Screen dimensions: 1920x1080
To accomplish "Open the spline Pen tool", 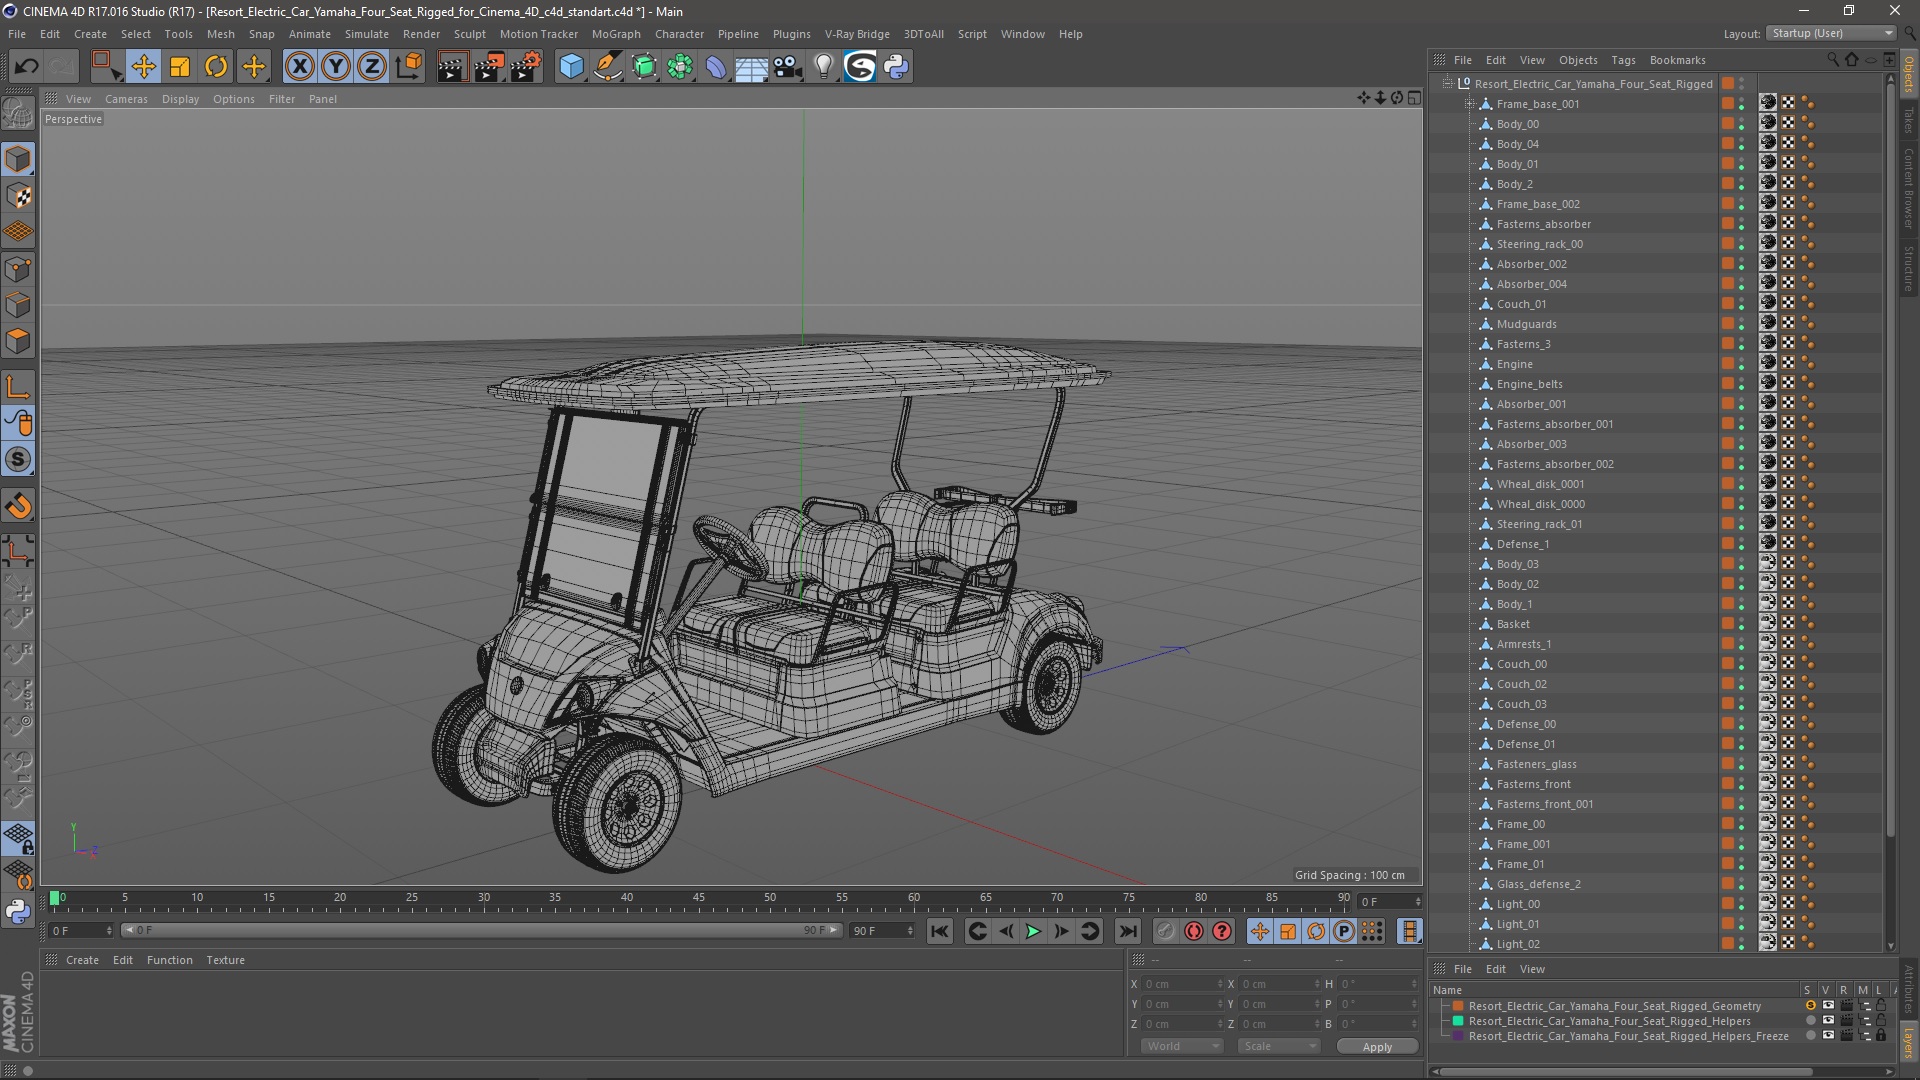I will click(x=608, y=67).
